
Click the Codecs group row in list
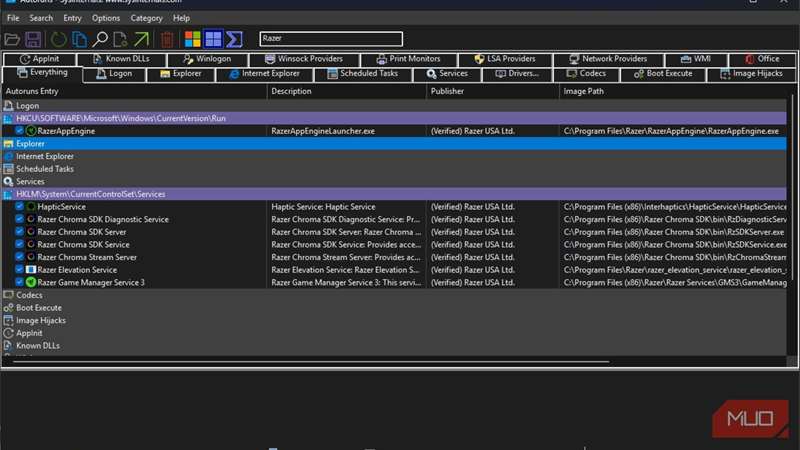(29, 295)
